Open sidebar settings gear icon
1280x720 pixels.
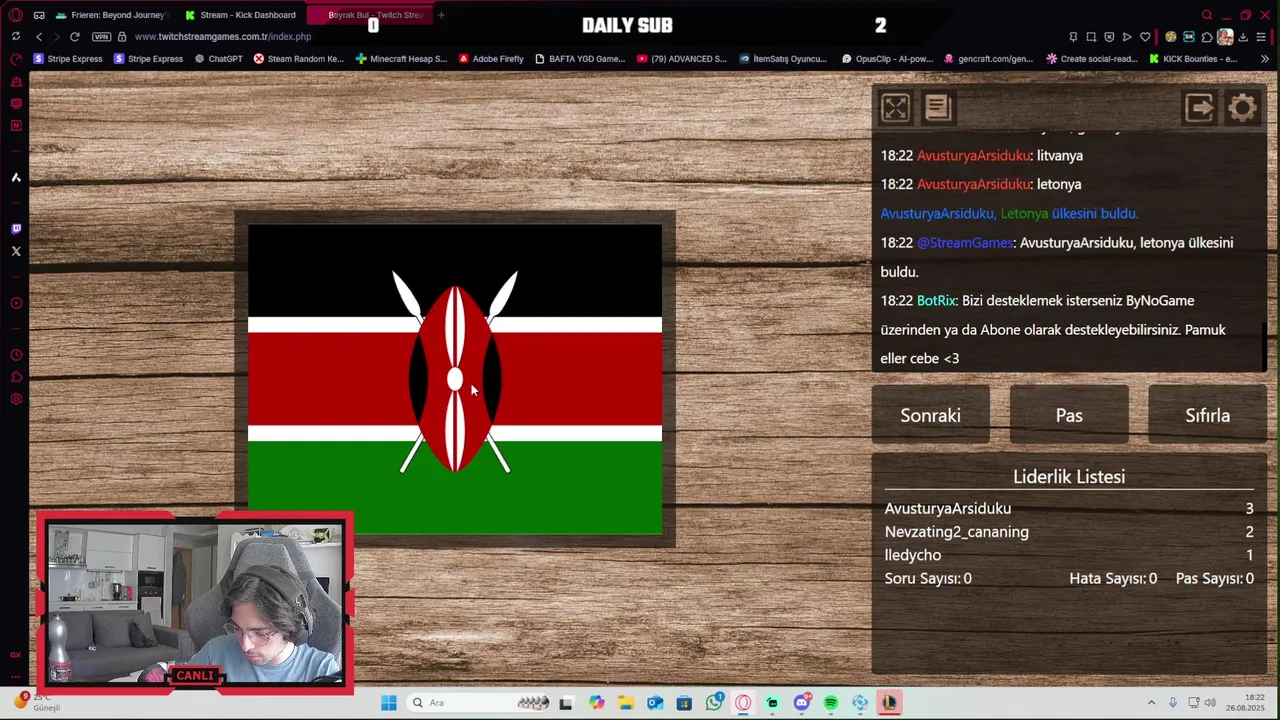[x=16, y=399]
